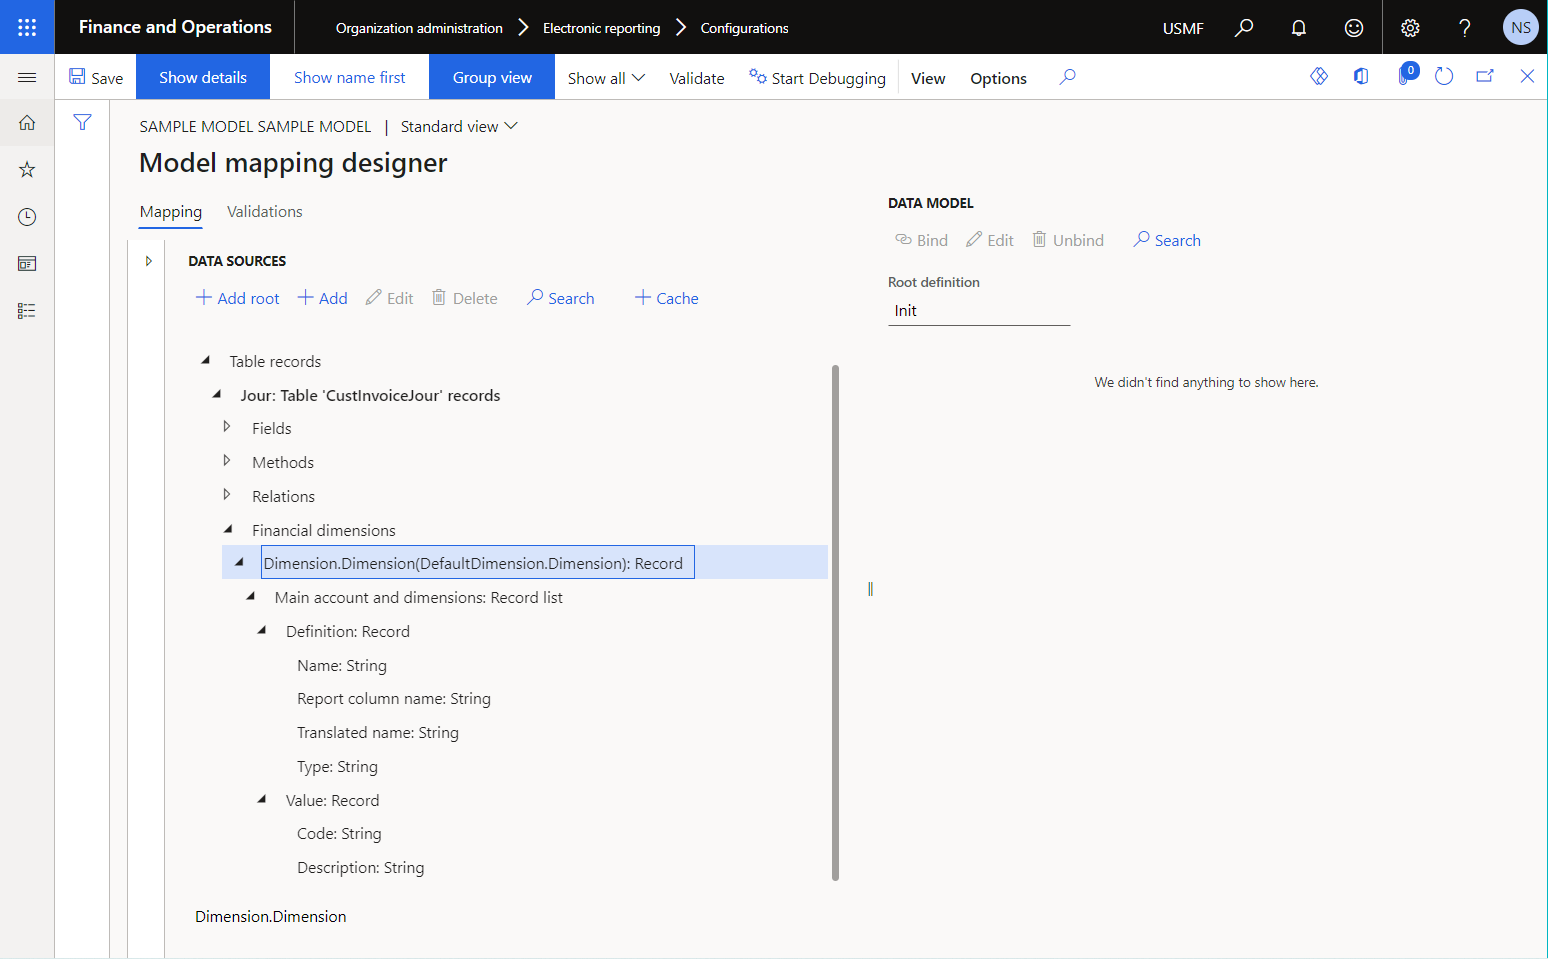Click action pane search magnifier
The height and width of the screenshot is (959, 1548).
pos(1068,77)
